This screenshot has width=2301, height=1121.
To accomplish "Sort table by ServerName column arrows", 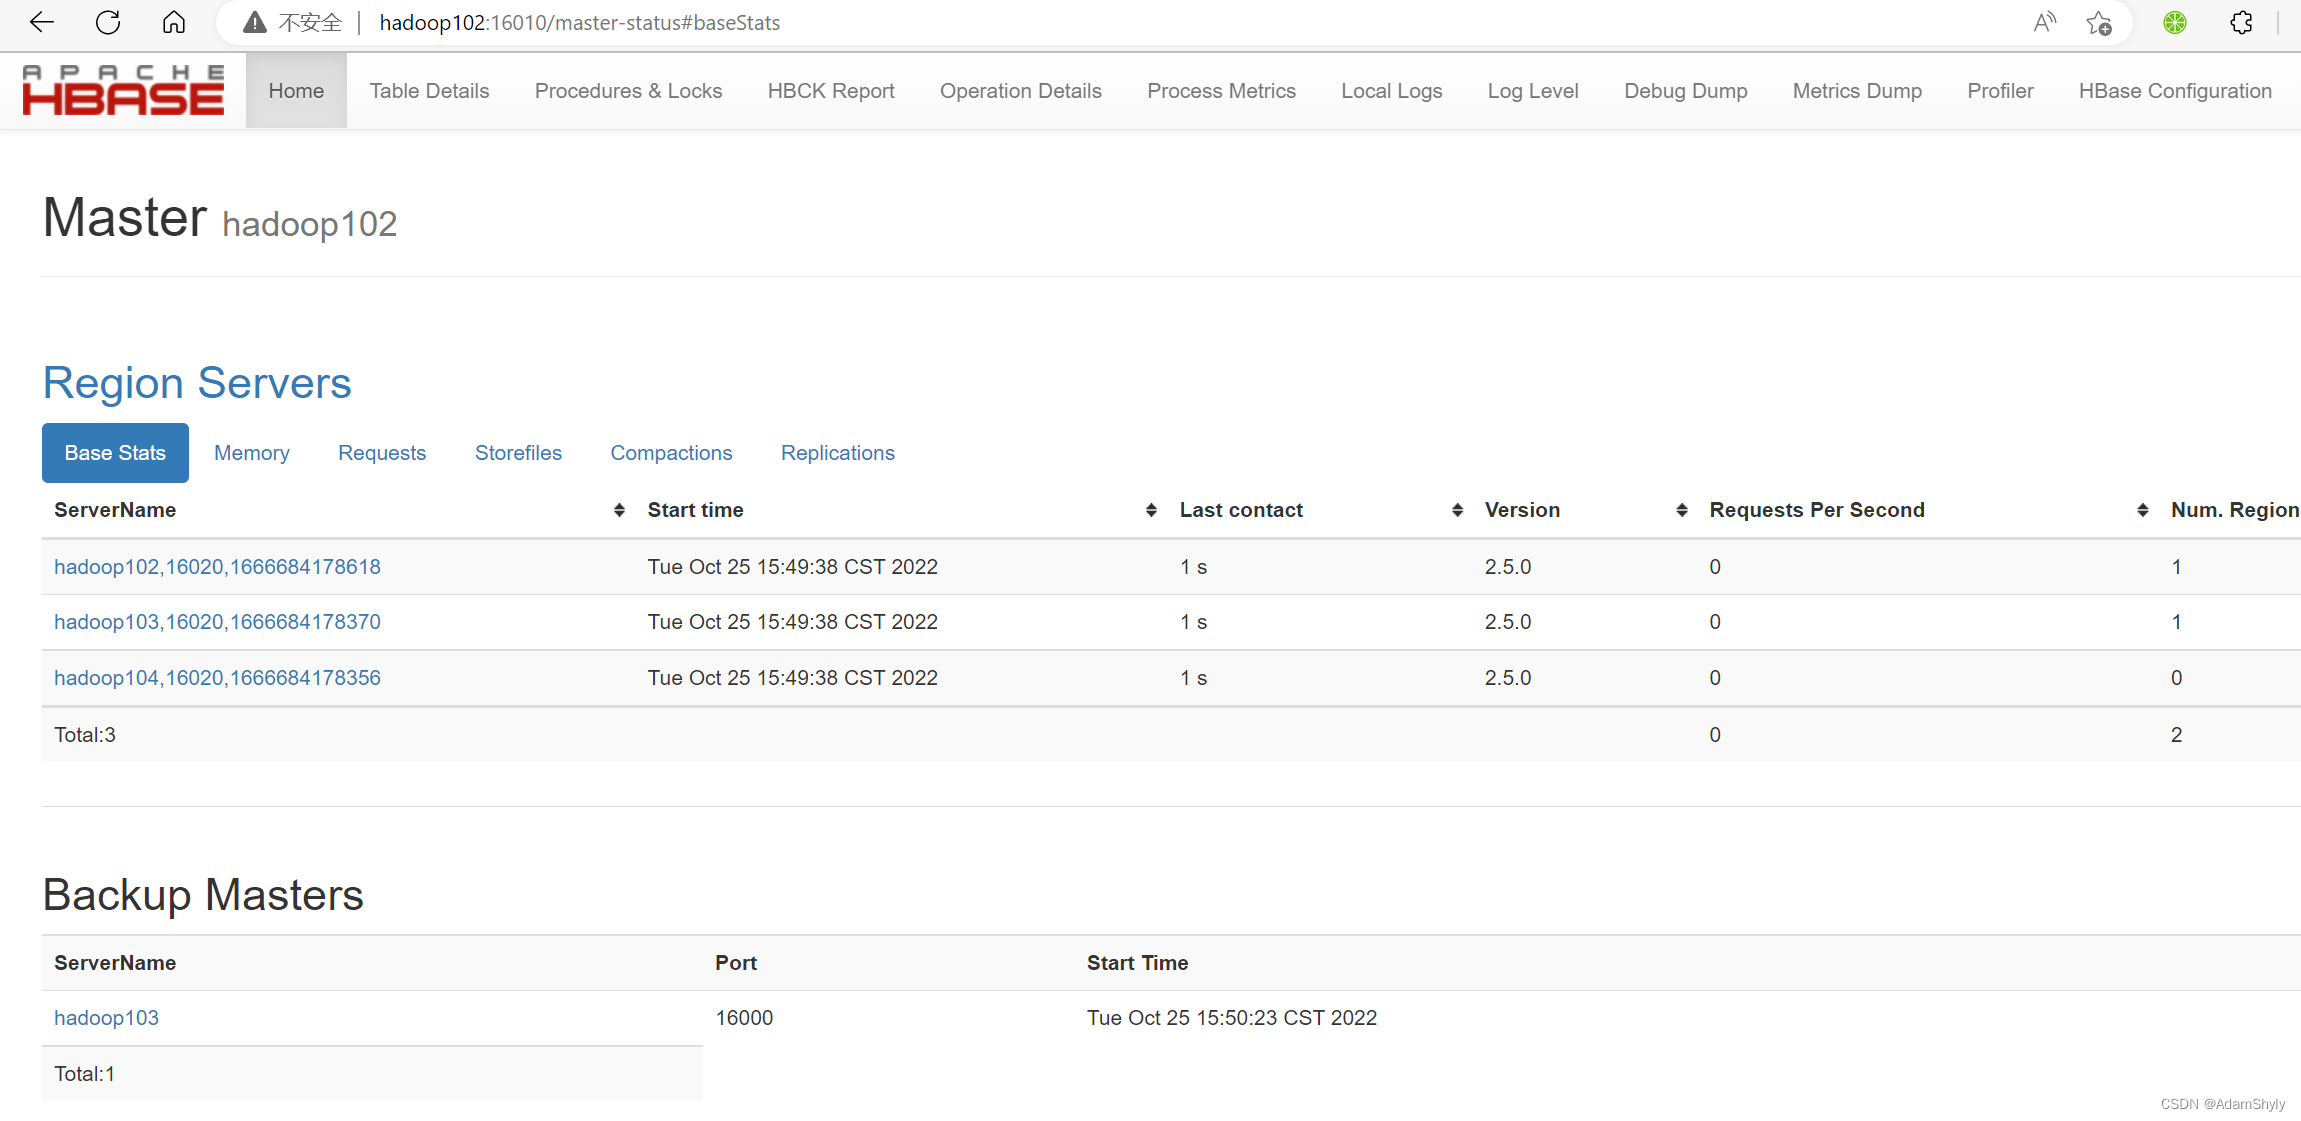I will [x=619, y=510].
